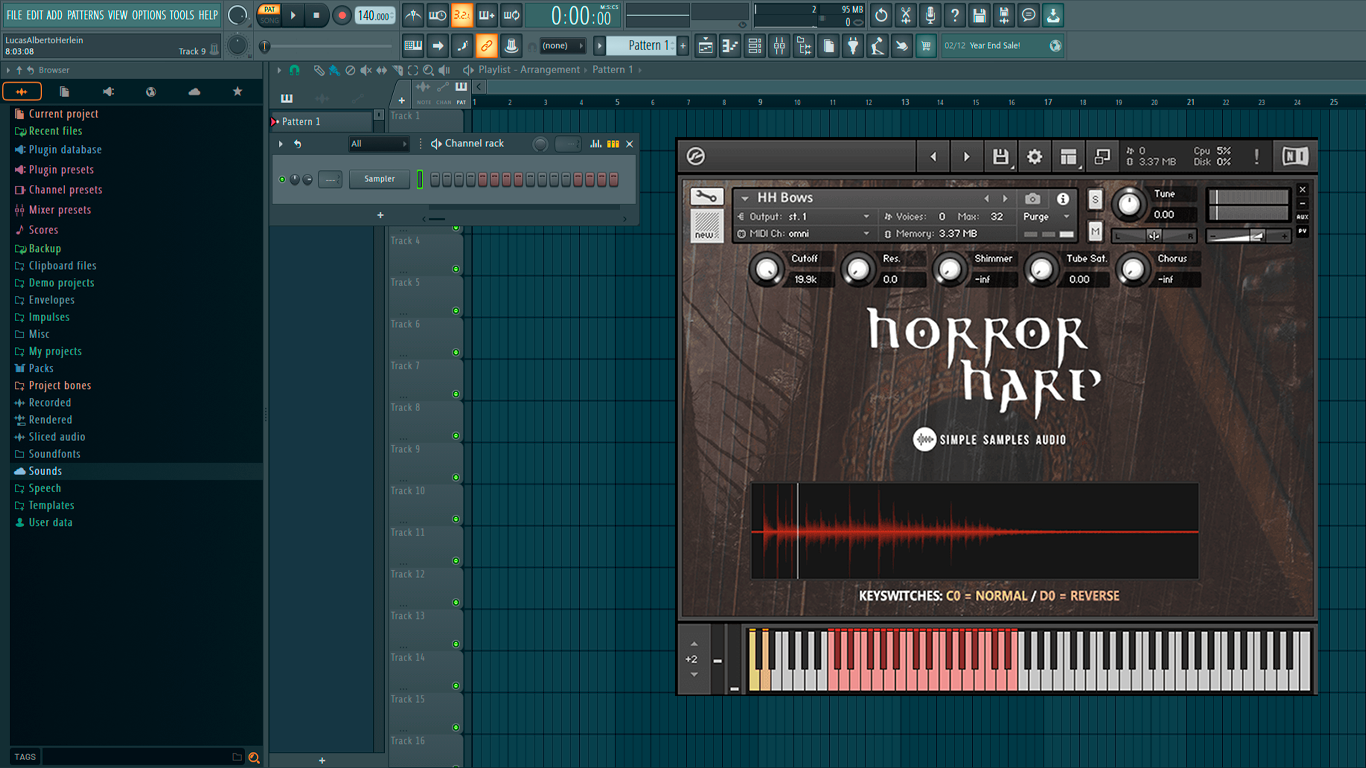Toggle the PV button in Kontakt instrument header

1302,231
